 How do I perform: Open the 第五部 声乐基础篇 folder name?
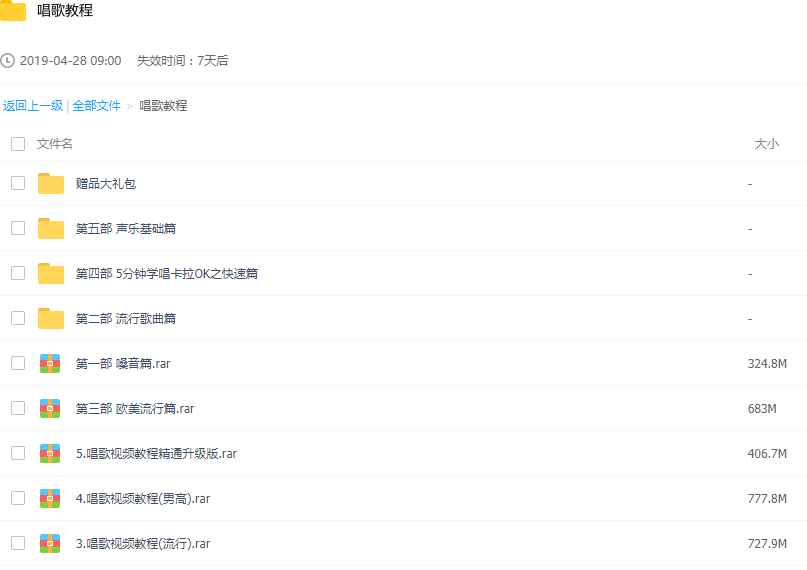click(126, 228)
